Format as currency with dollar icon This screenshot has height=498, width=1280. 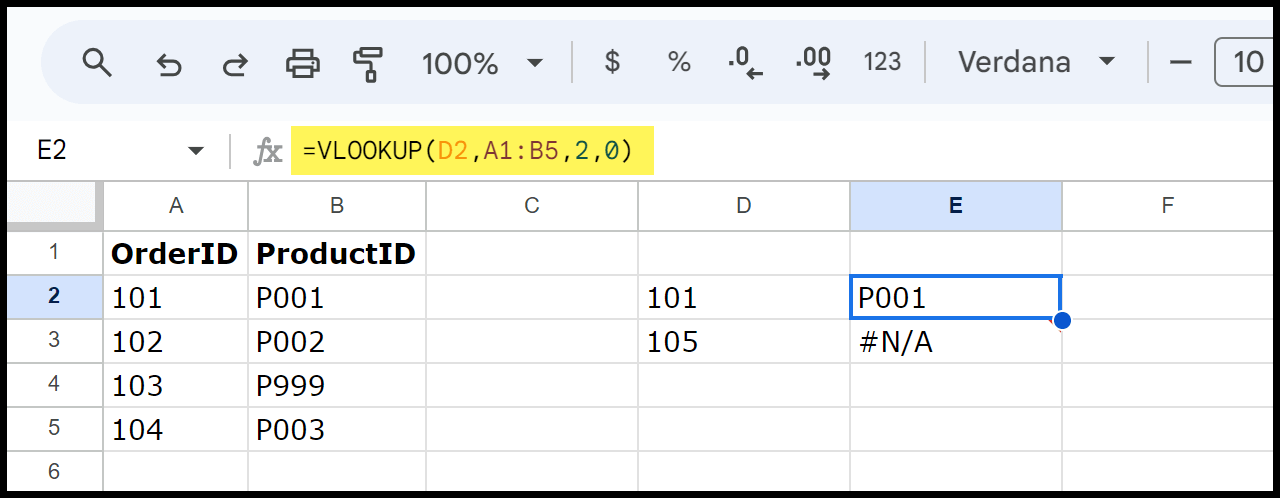(613, 62)
